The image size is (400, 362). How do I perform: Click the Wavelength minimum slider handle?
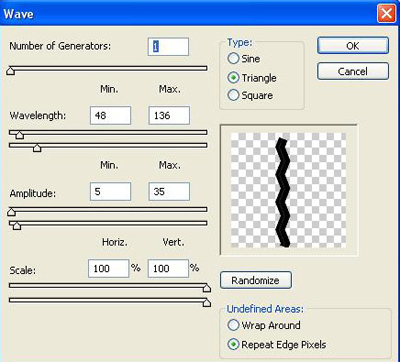click(20, 135)
